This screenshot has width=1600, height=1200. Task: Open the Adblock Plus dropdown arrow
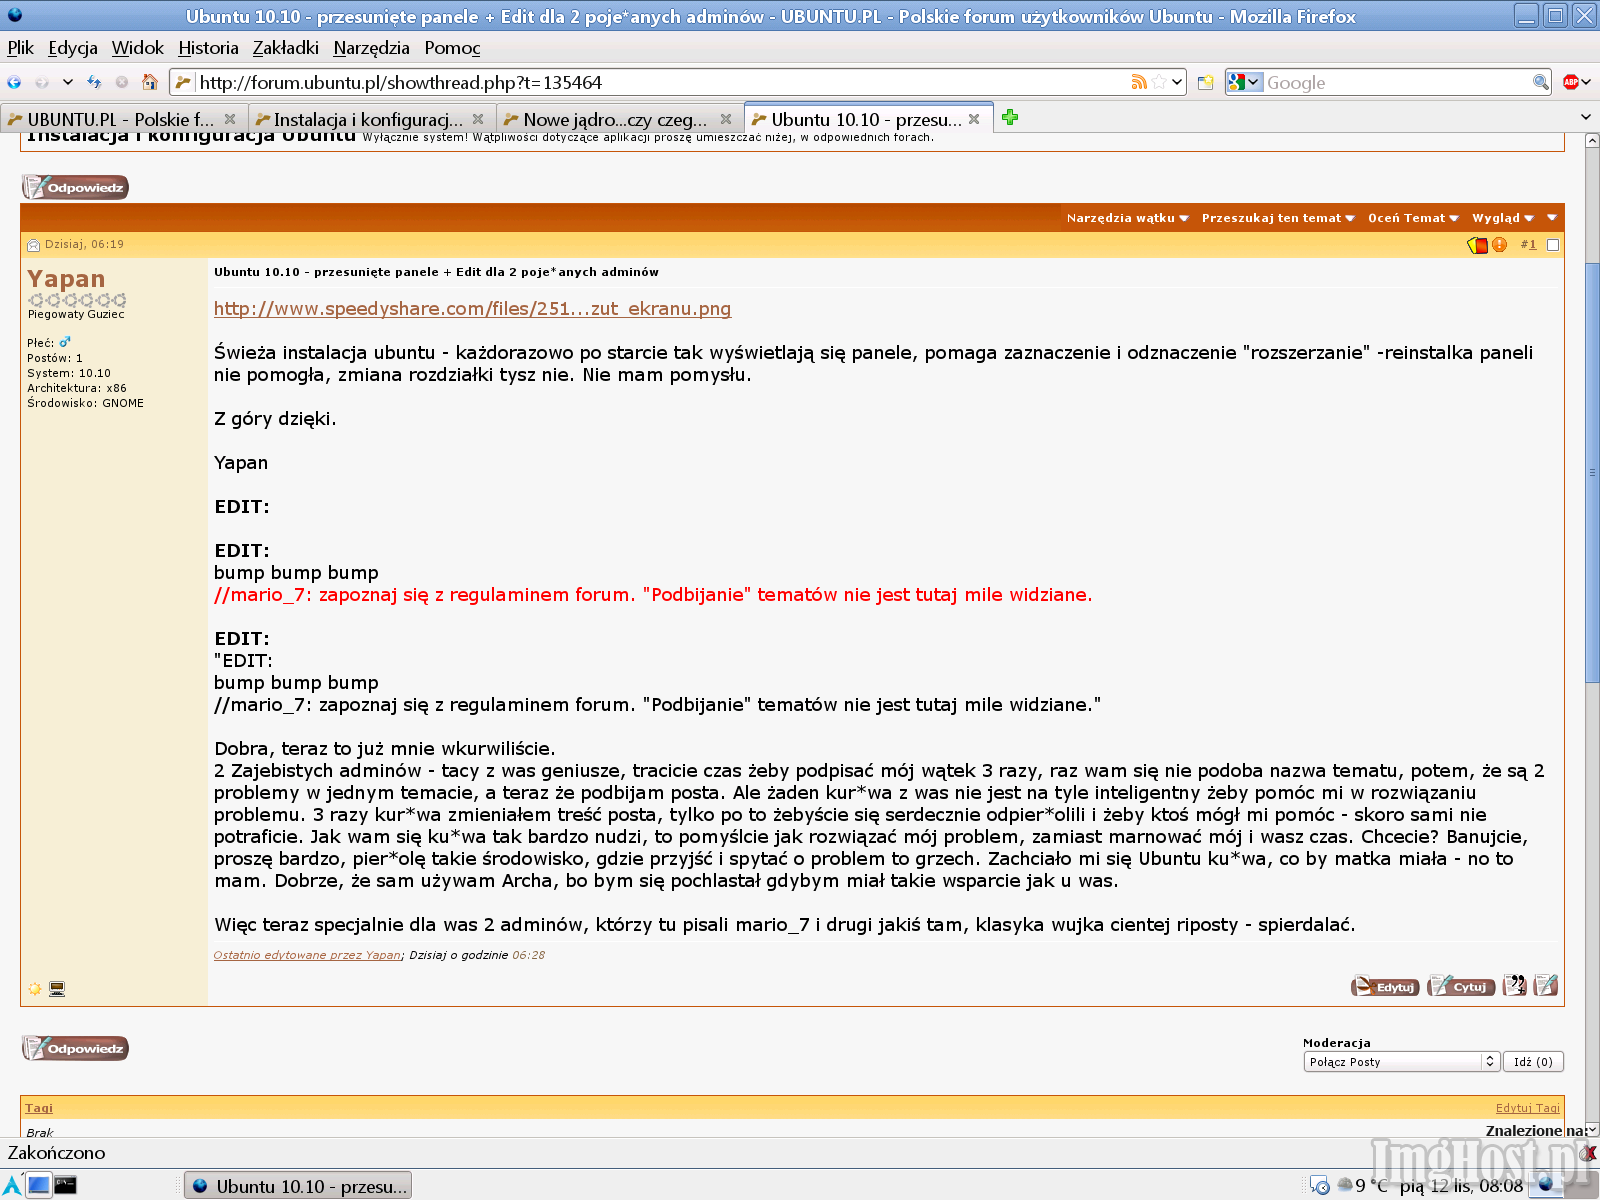pos(1586,82)
